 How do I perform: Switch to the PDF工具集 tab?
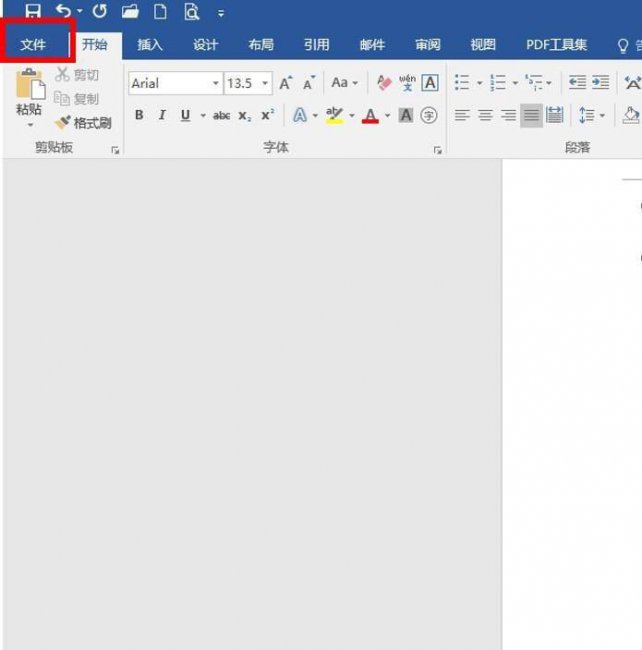[x=557, y=44]
